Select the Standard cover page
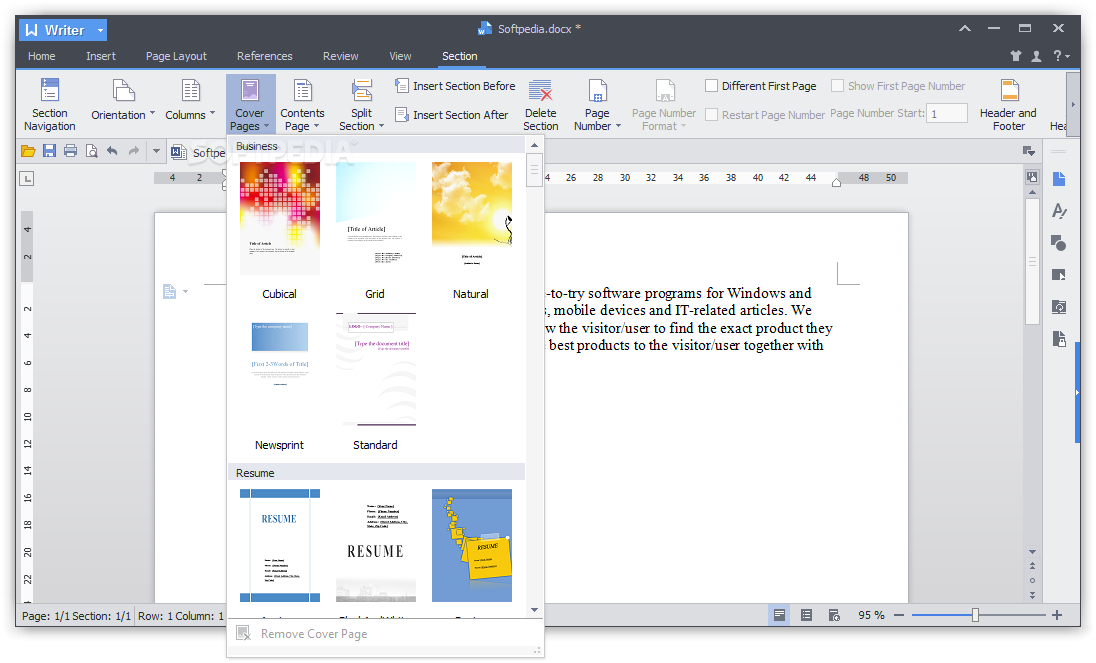The height and width of the screenshot is (663, 1096). coord(375,370)
